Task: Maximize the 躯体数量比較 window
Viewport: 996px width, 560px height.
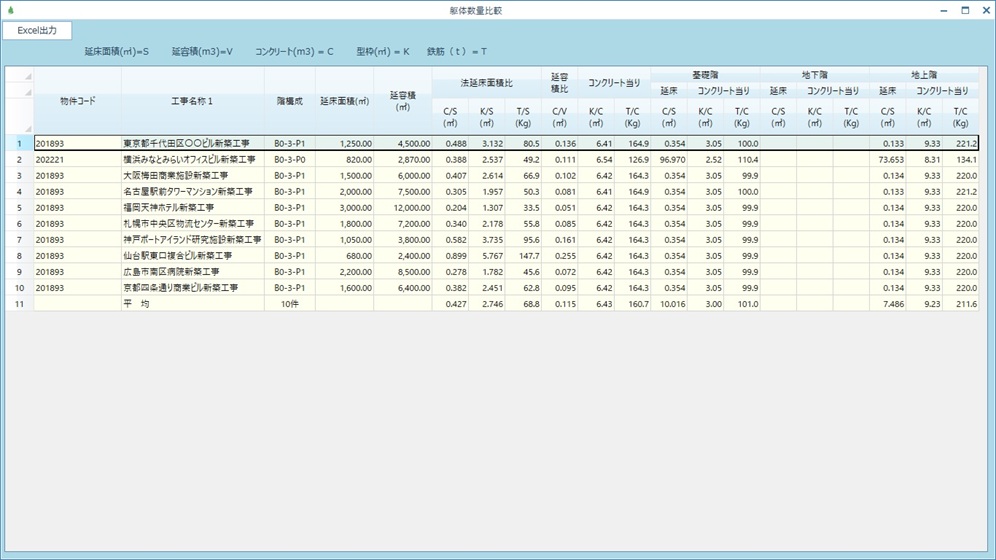Action: (965, 10)
